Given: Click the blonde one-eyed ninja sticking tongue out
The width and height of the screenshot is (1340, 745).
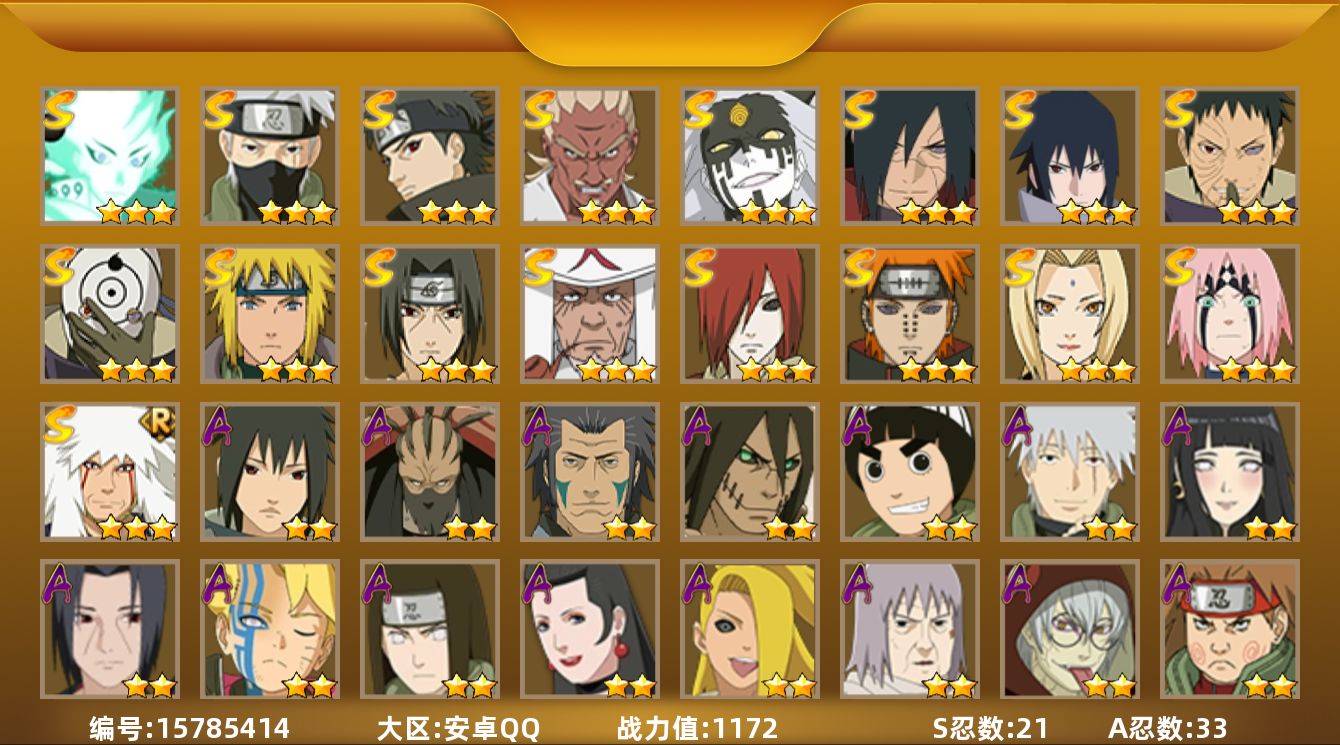Looking at the screenshot, I should click(x=750, y=630).
